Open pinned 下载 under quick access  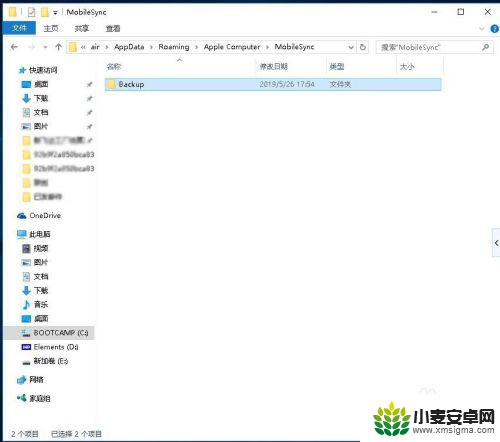pos(41,98)
